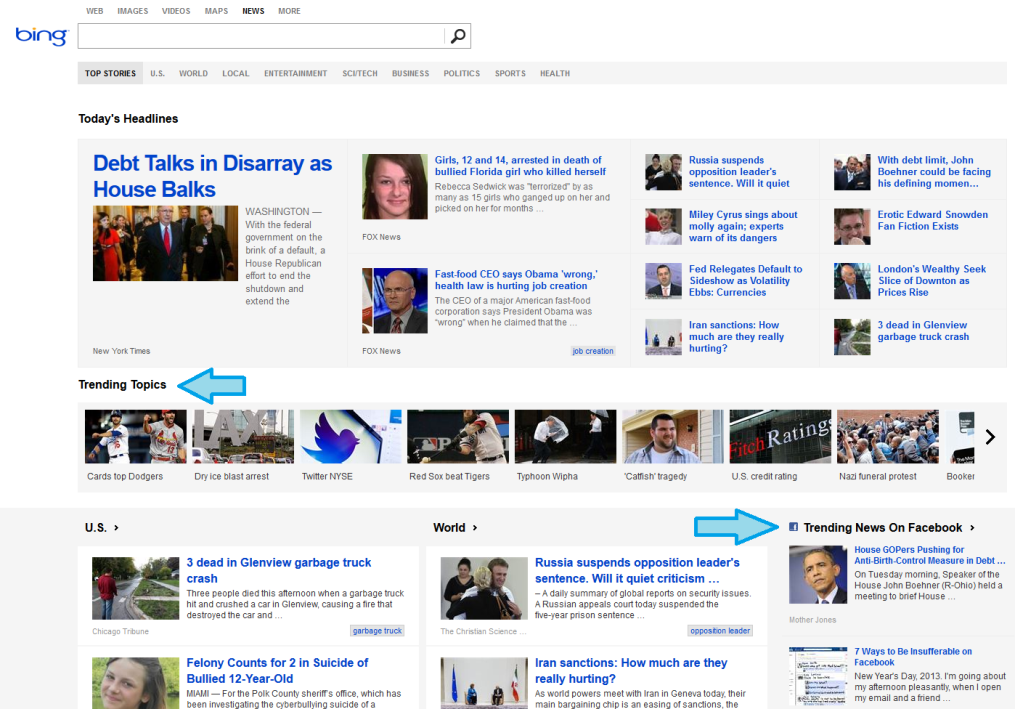Open the MORE menu

[x=289, y=11]
